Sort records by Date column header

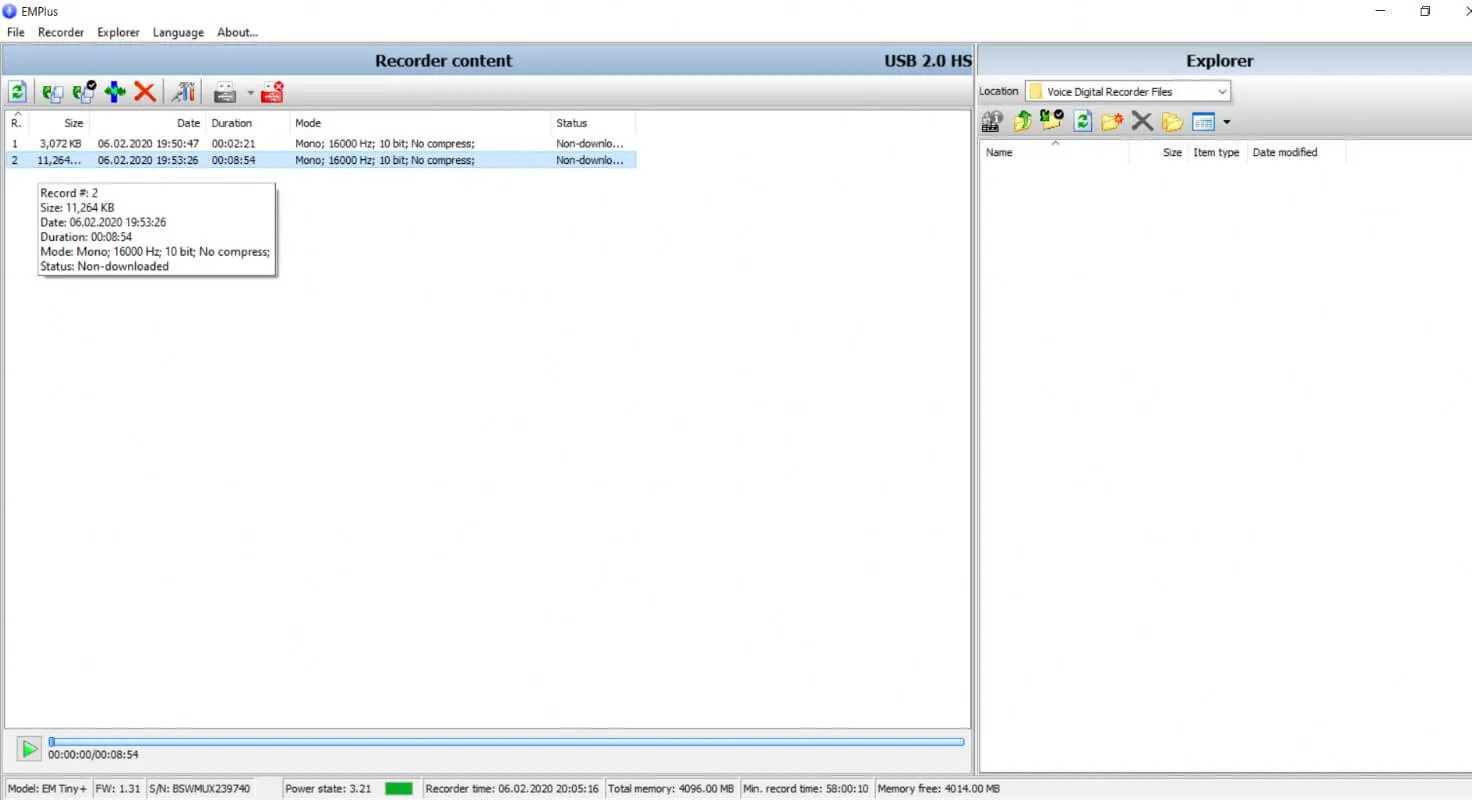(x=148, y=123)
